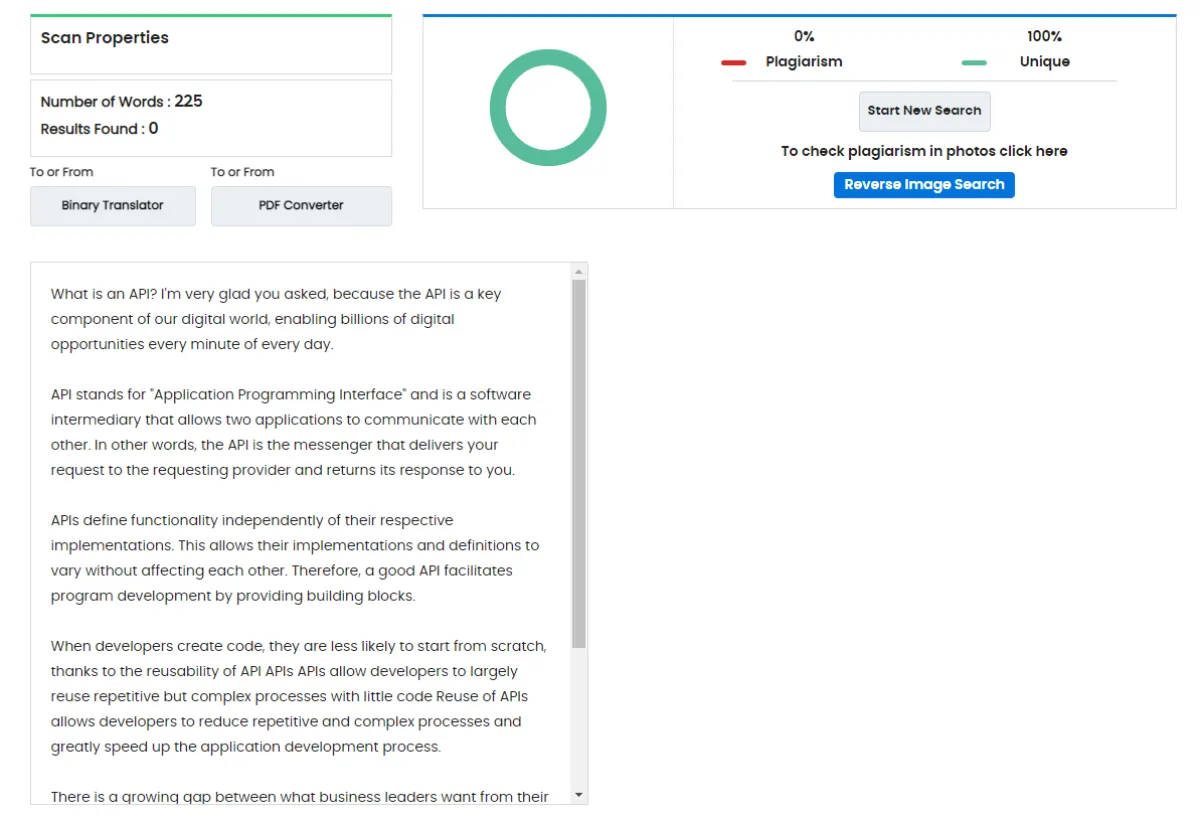This screenshot has height=821, width=1200.
Task: Click the green Unique legend marker
Action: coord(974,62)
